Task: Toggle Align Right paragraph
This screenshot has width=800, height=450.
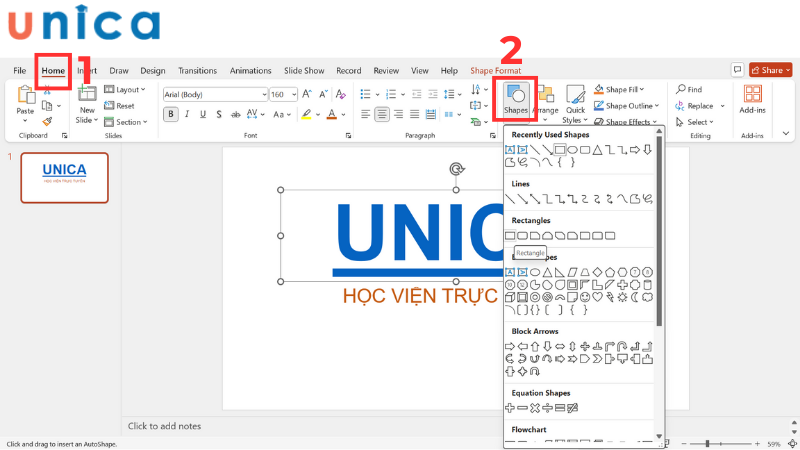Action: (x=398, y=114)
